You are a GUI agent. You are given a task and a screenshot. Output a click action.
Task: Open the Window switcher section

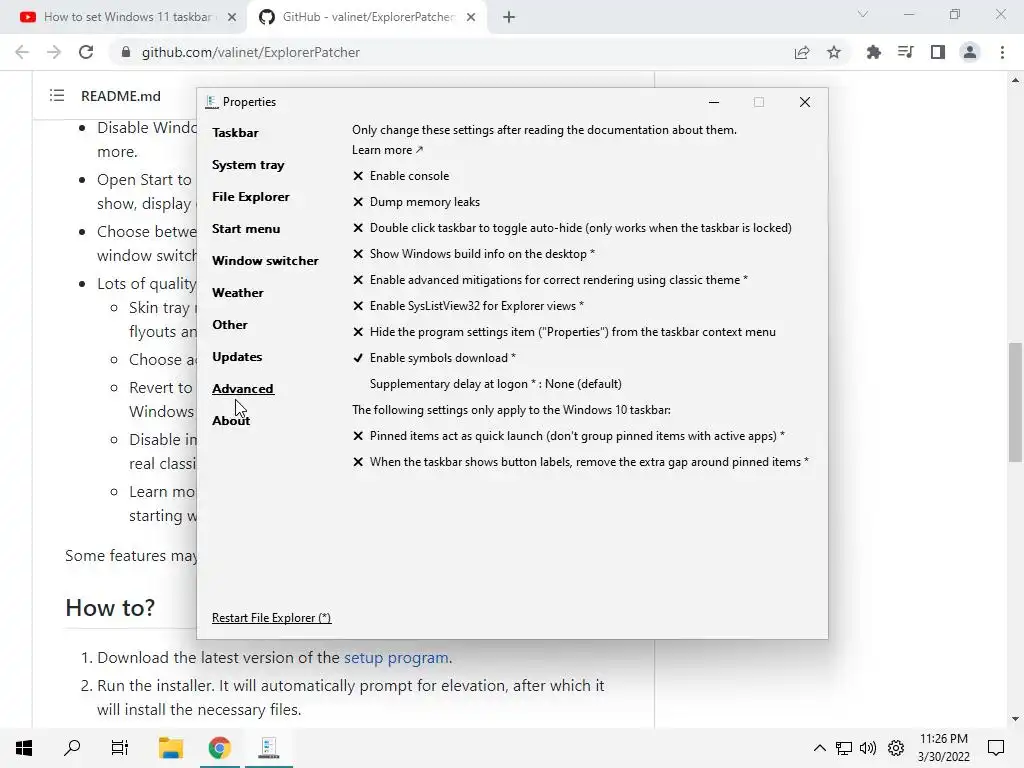tap(265, 261)
